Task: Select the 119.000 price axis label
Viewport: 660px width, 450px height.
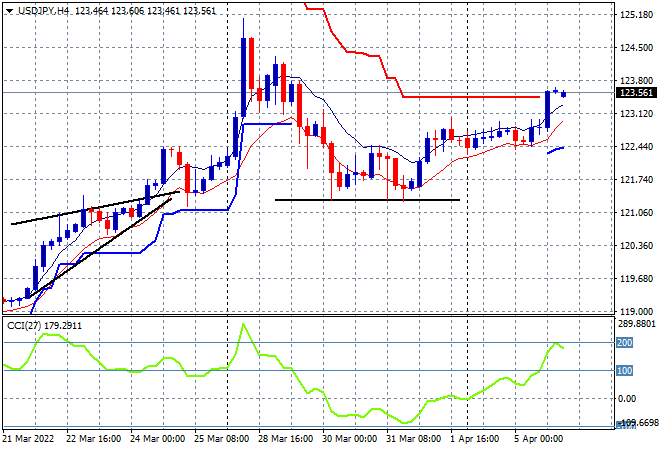Action: coord(636,312)
